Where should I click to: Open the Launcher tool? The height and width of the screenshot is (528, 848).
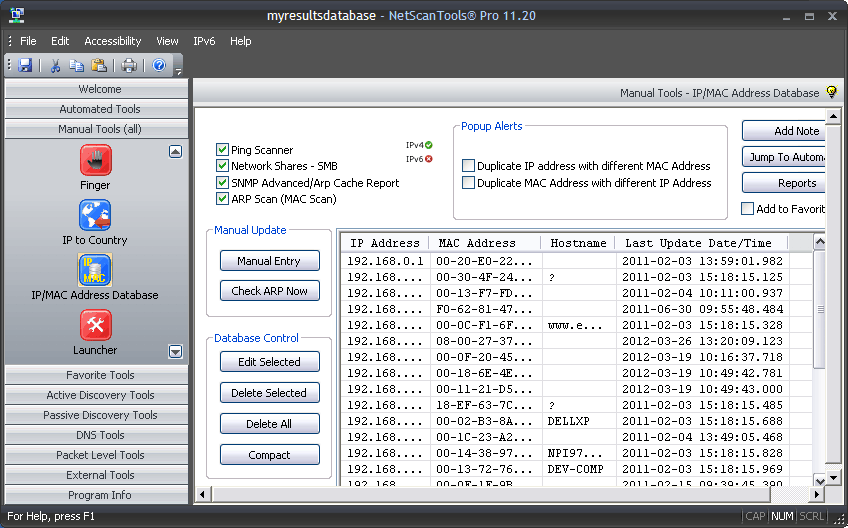click(x=95, y=325)
